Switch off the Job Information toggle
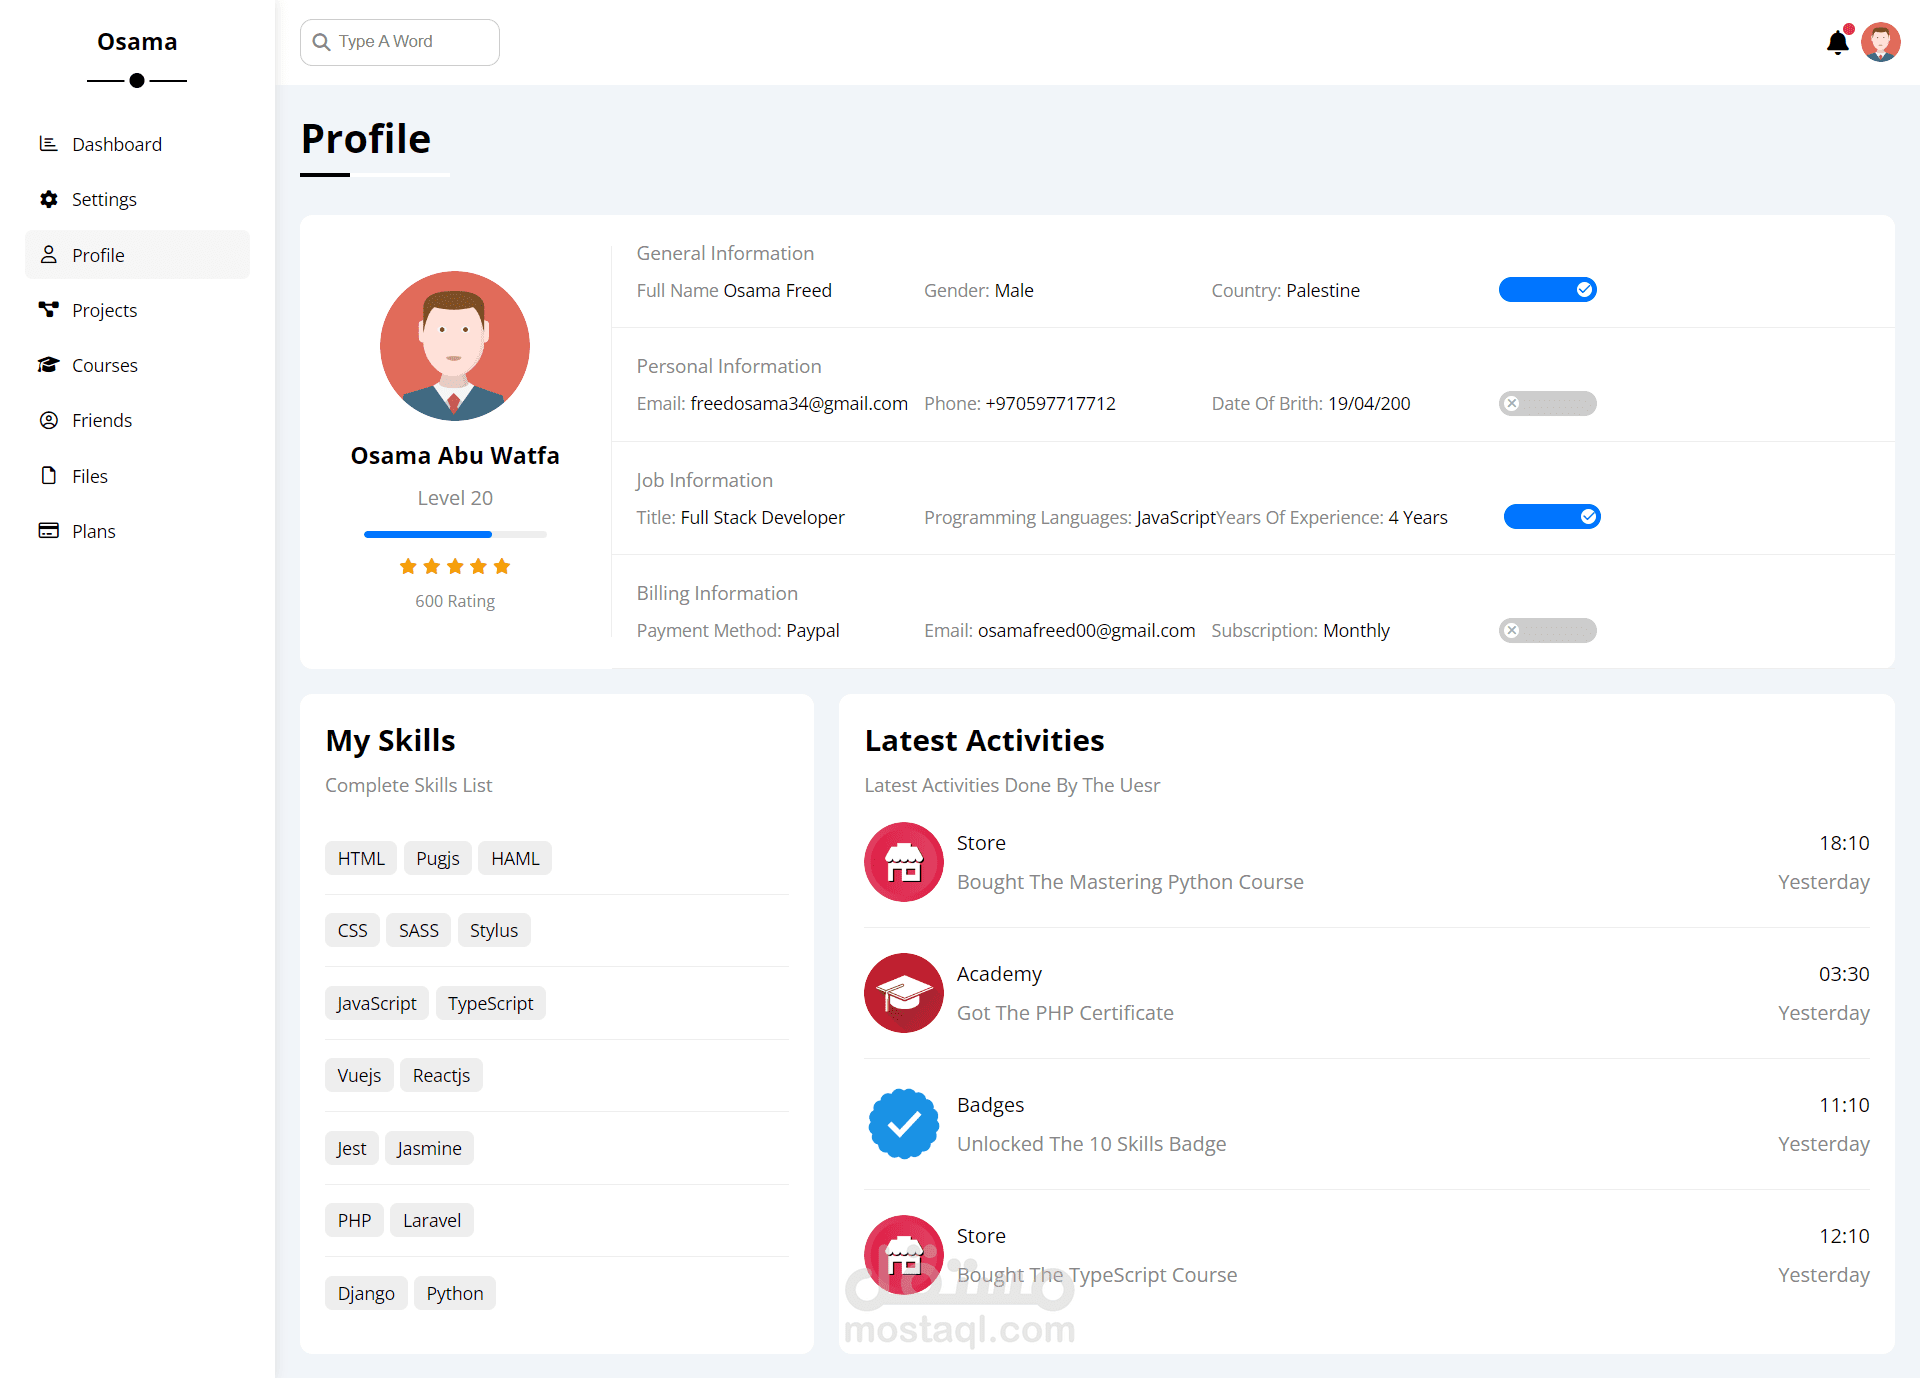 [x=1551, y=517]
